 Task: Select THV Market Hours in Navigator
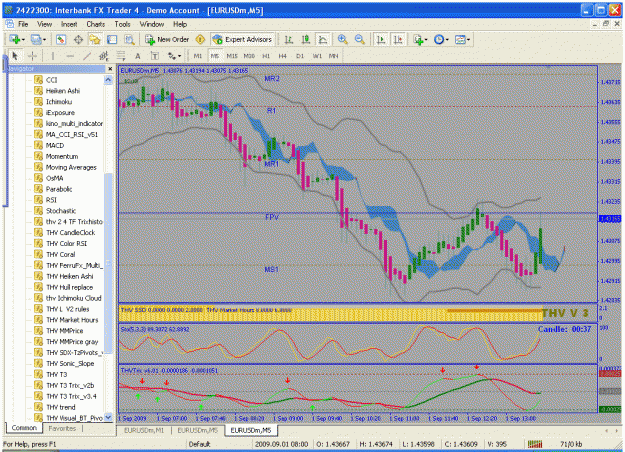(x=72, y=320)
